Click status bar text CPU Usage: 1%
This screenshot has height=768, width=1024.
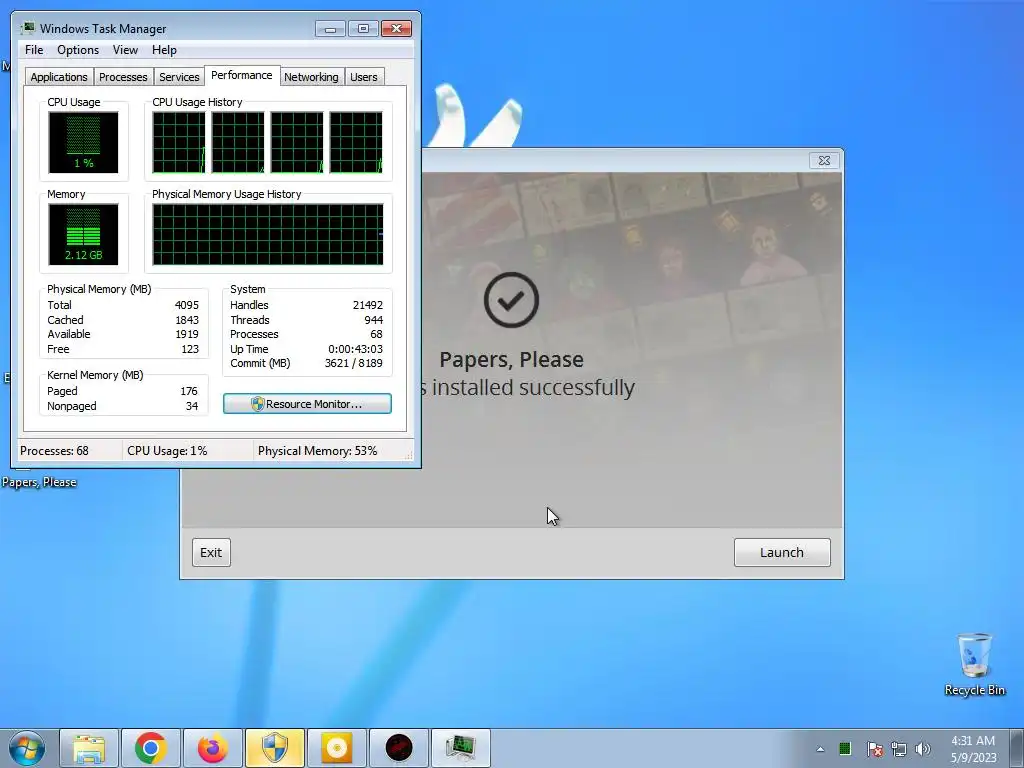pyautogui.click(x=167, y=451)
